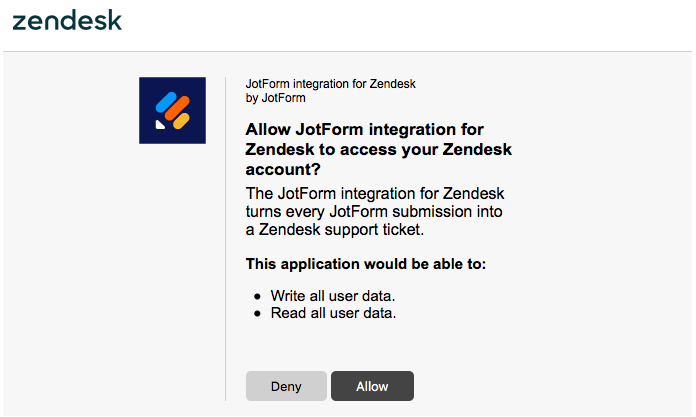Click the 'by JotForm' author text
The image size is (696, 417).
275,98
